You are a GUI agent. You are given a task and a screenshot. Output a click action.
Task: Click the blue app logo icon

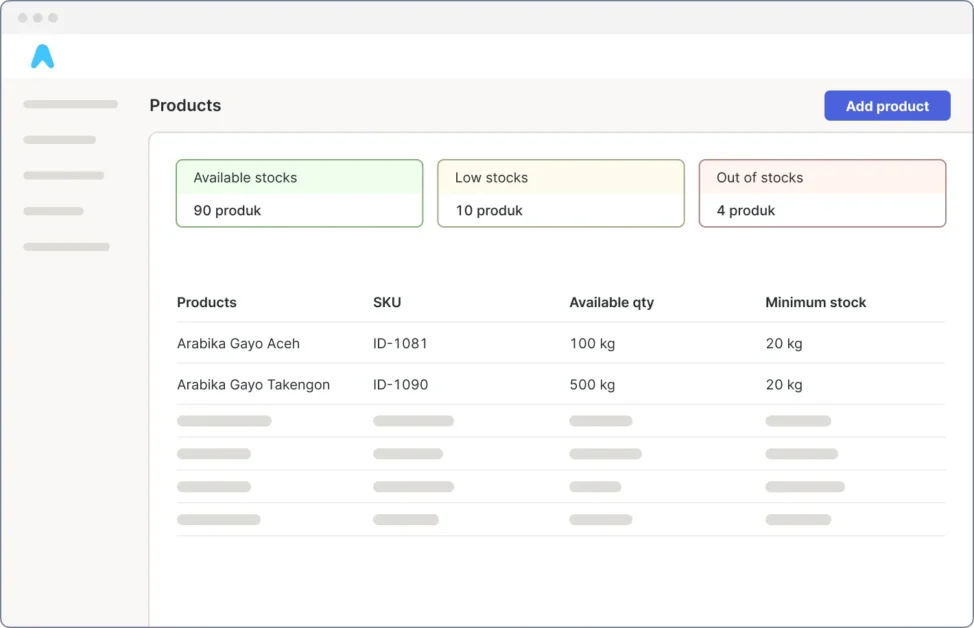pyautogui.click(x=42, y=56)
